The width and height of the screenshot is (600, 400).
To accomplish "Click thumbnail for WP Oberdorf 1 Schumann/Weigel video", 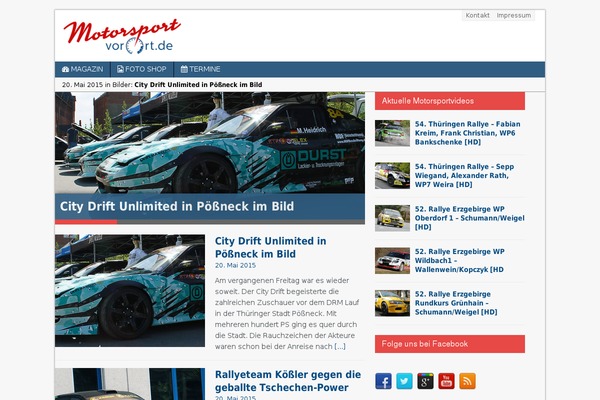I will (x=392, y=218).
